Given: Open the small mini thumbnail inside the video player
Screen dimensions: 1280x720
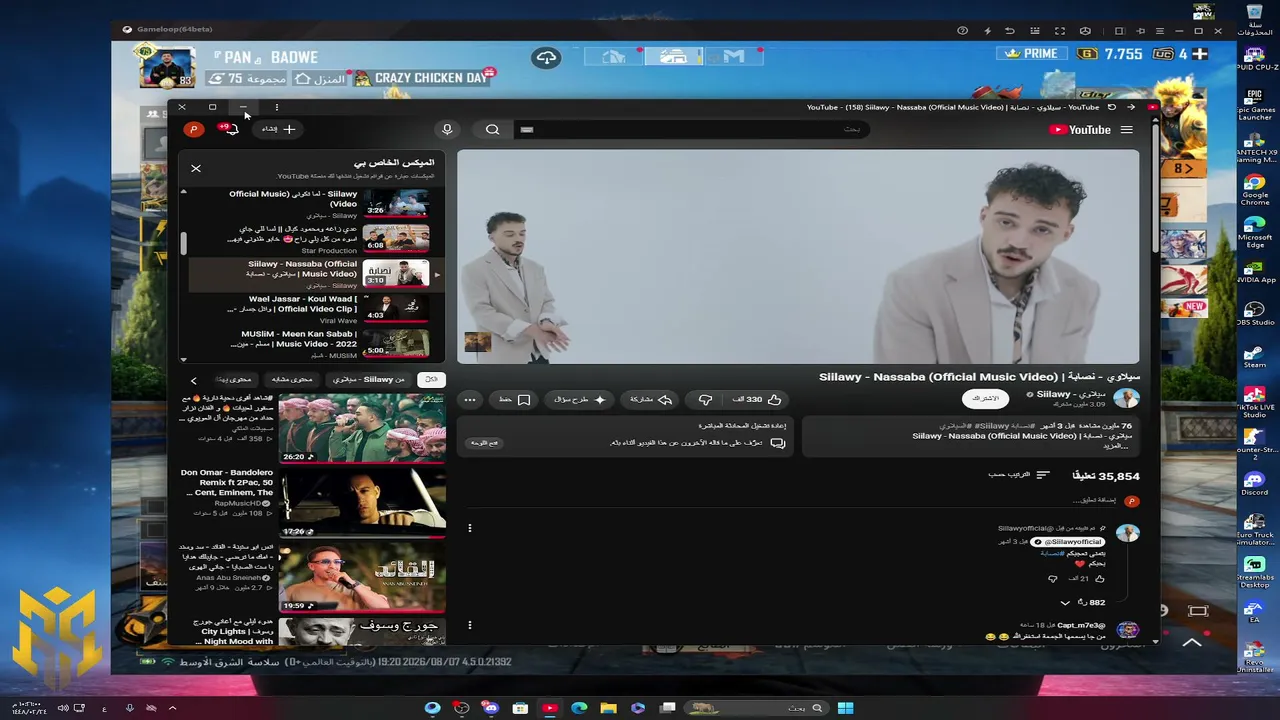Looking at the screenshot, I should [x=477, y=342].
